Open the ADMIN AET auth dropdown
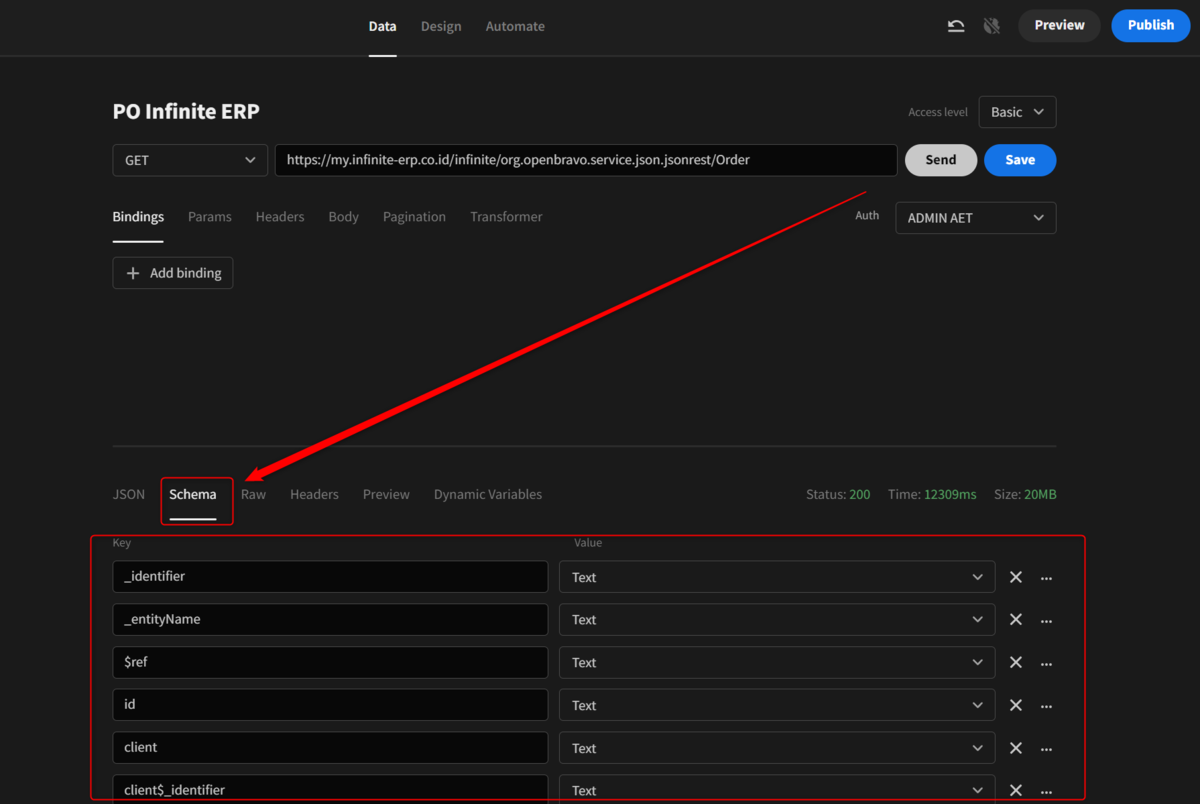Image resolution: width=1200 pixels, height=804 pixels. (975, 218)
